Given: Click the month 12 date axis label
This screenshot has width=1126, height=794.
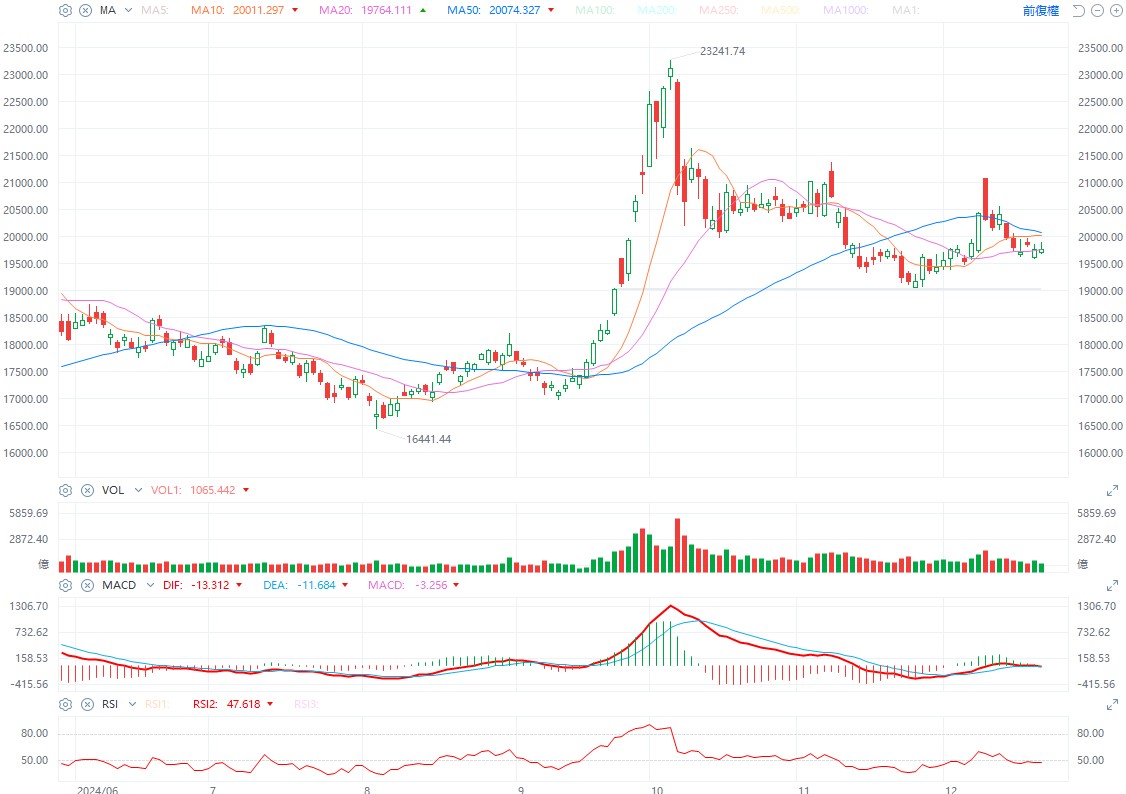Looking at the screenshot, I should pyautogui.click(x=951, y=789).
